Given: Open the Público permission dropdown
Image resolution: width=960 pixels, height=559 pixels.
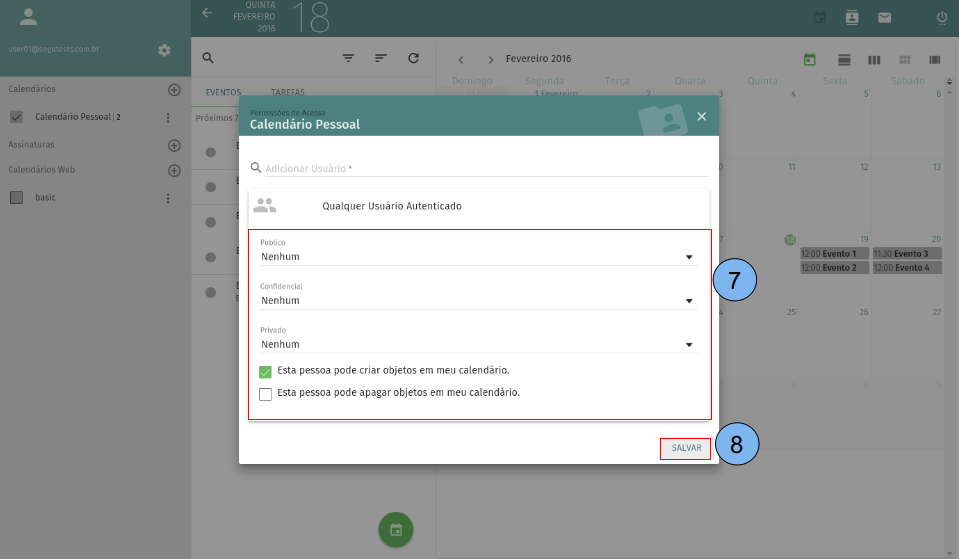Looking at the screenshot, I should (x=478, y=256).
